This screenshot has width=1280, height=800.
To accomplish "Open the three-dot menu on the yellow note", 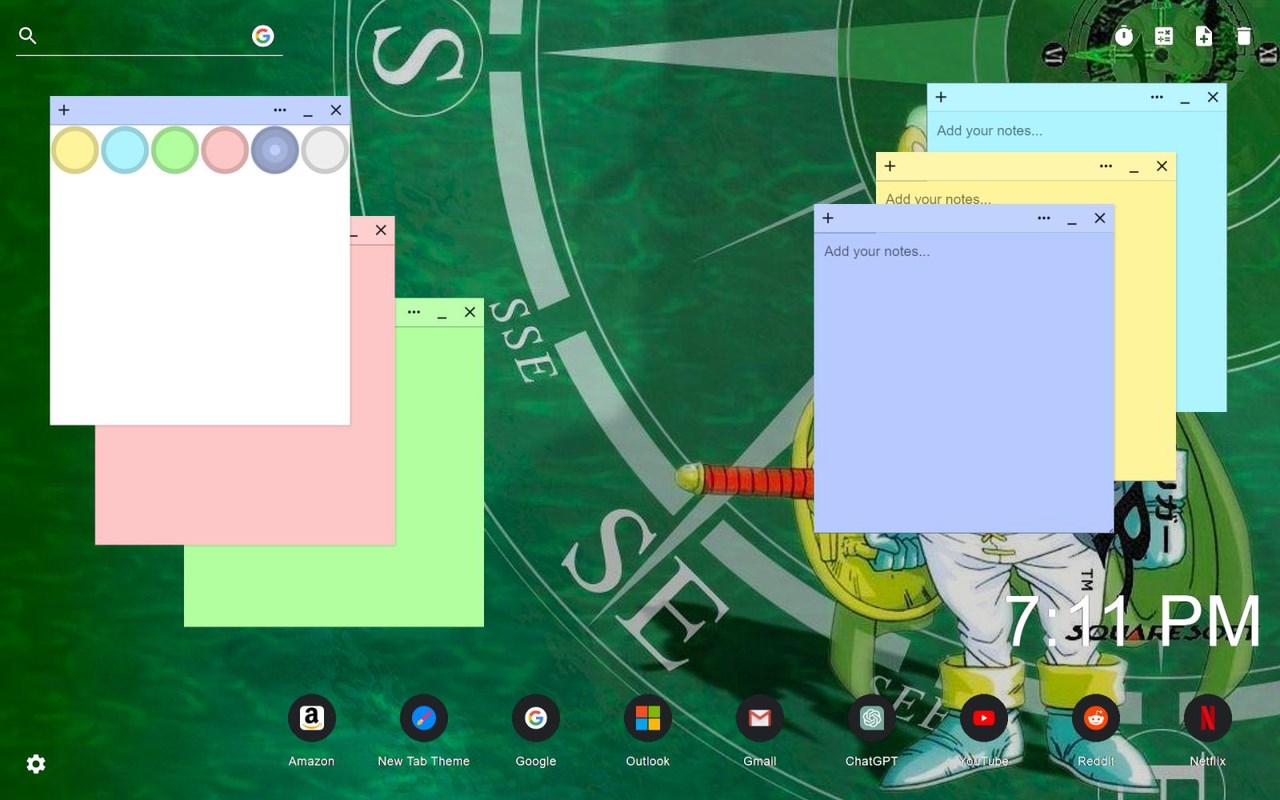I will 1106,166.
